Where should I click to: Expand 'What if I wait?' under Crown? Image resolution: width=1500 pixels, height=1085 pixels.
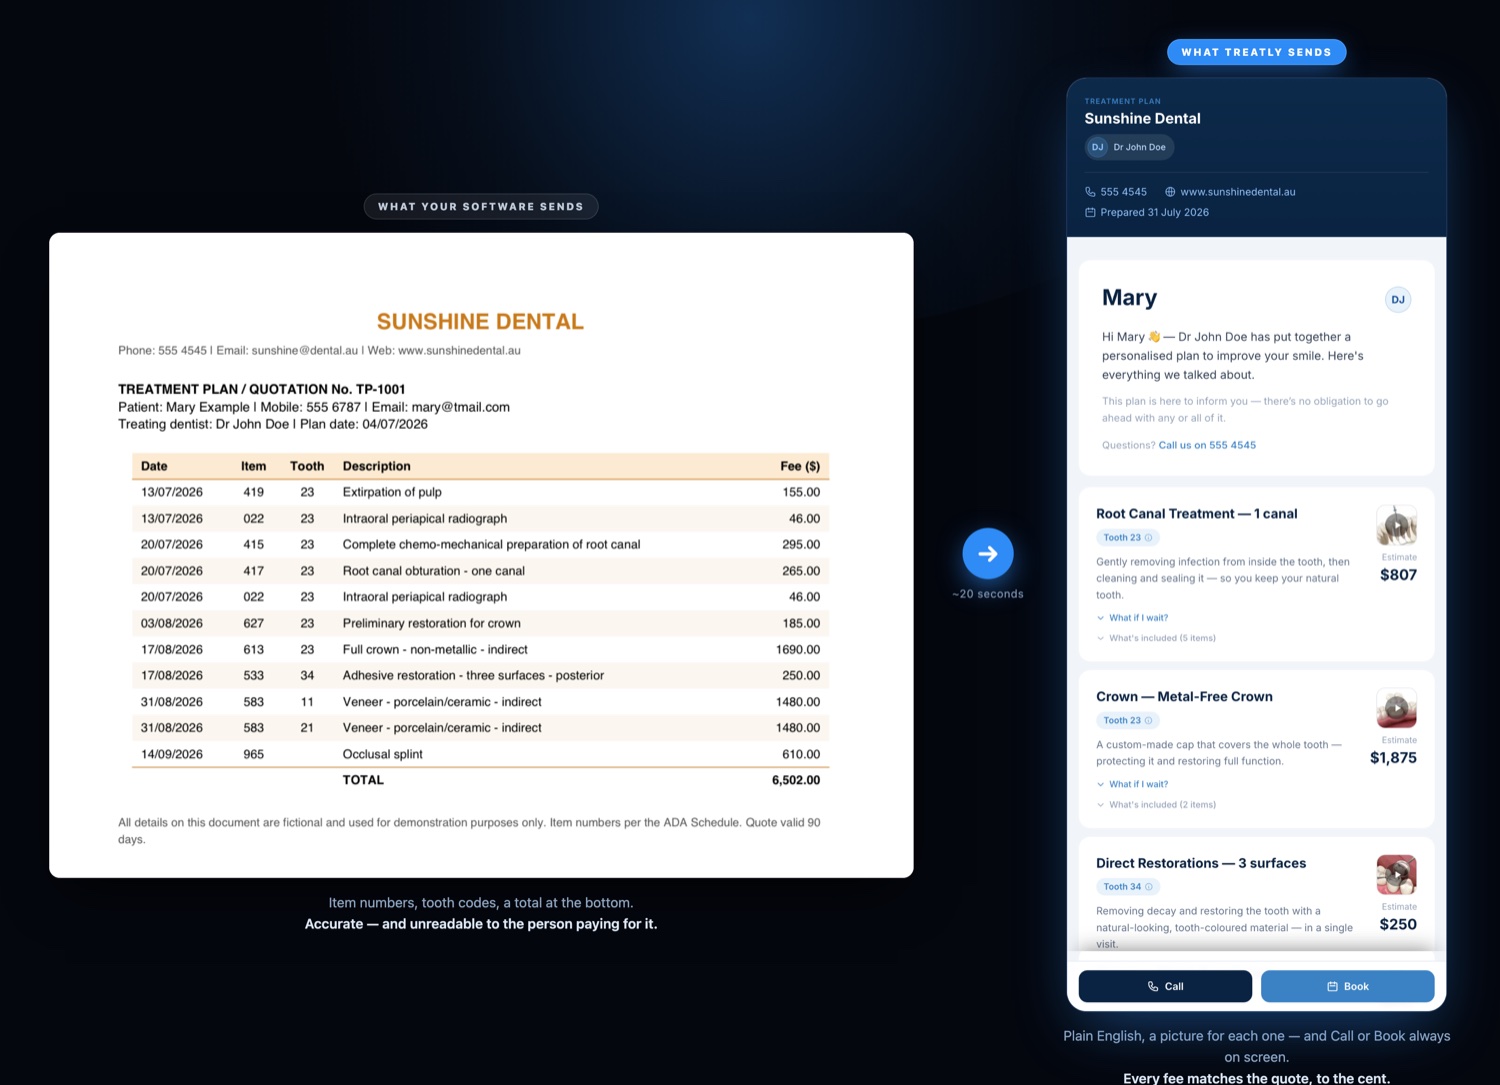tap(1132, 784)
